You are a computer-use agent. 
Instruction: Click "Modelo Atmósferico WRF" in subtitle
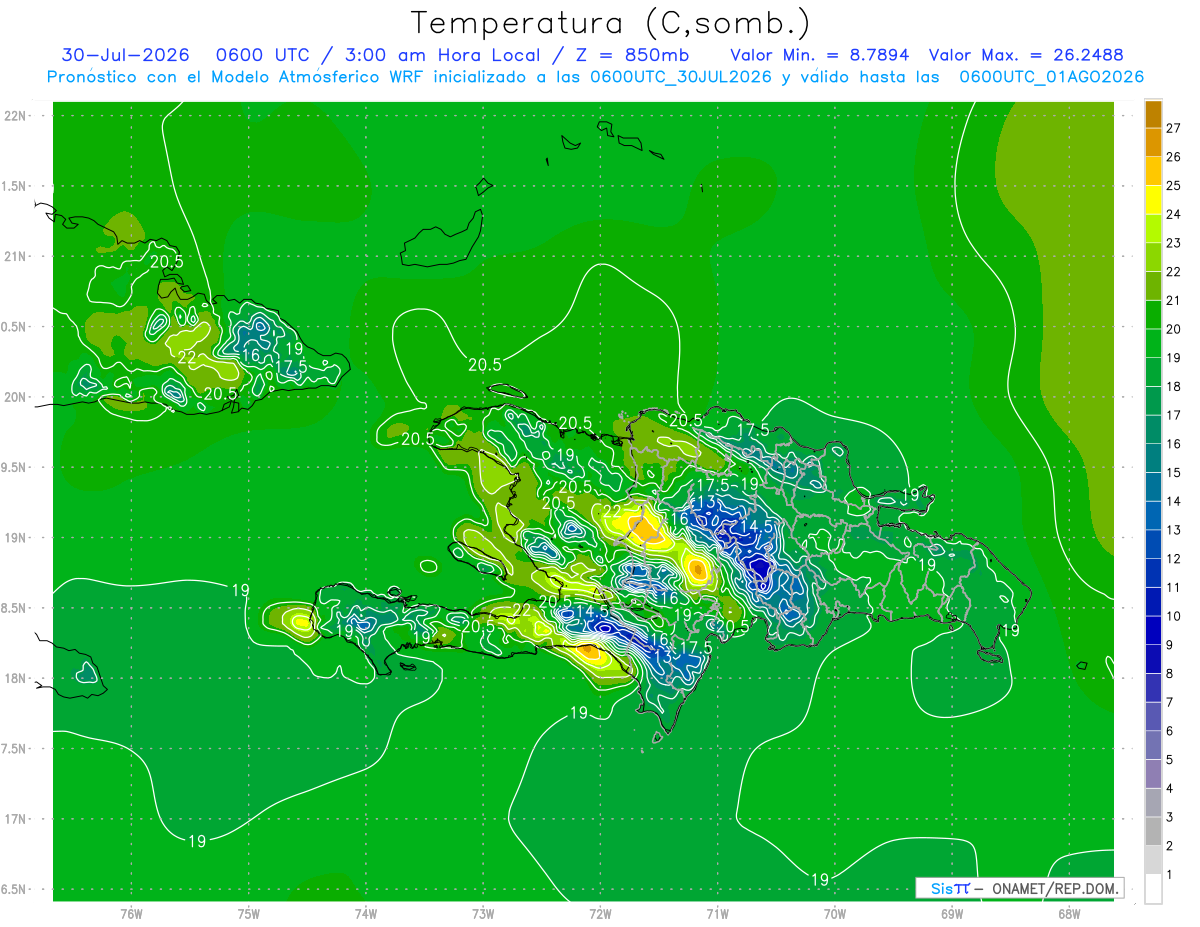click(x=305, y=77)
